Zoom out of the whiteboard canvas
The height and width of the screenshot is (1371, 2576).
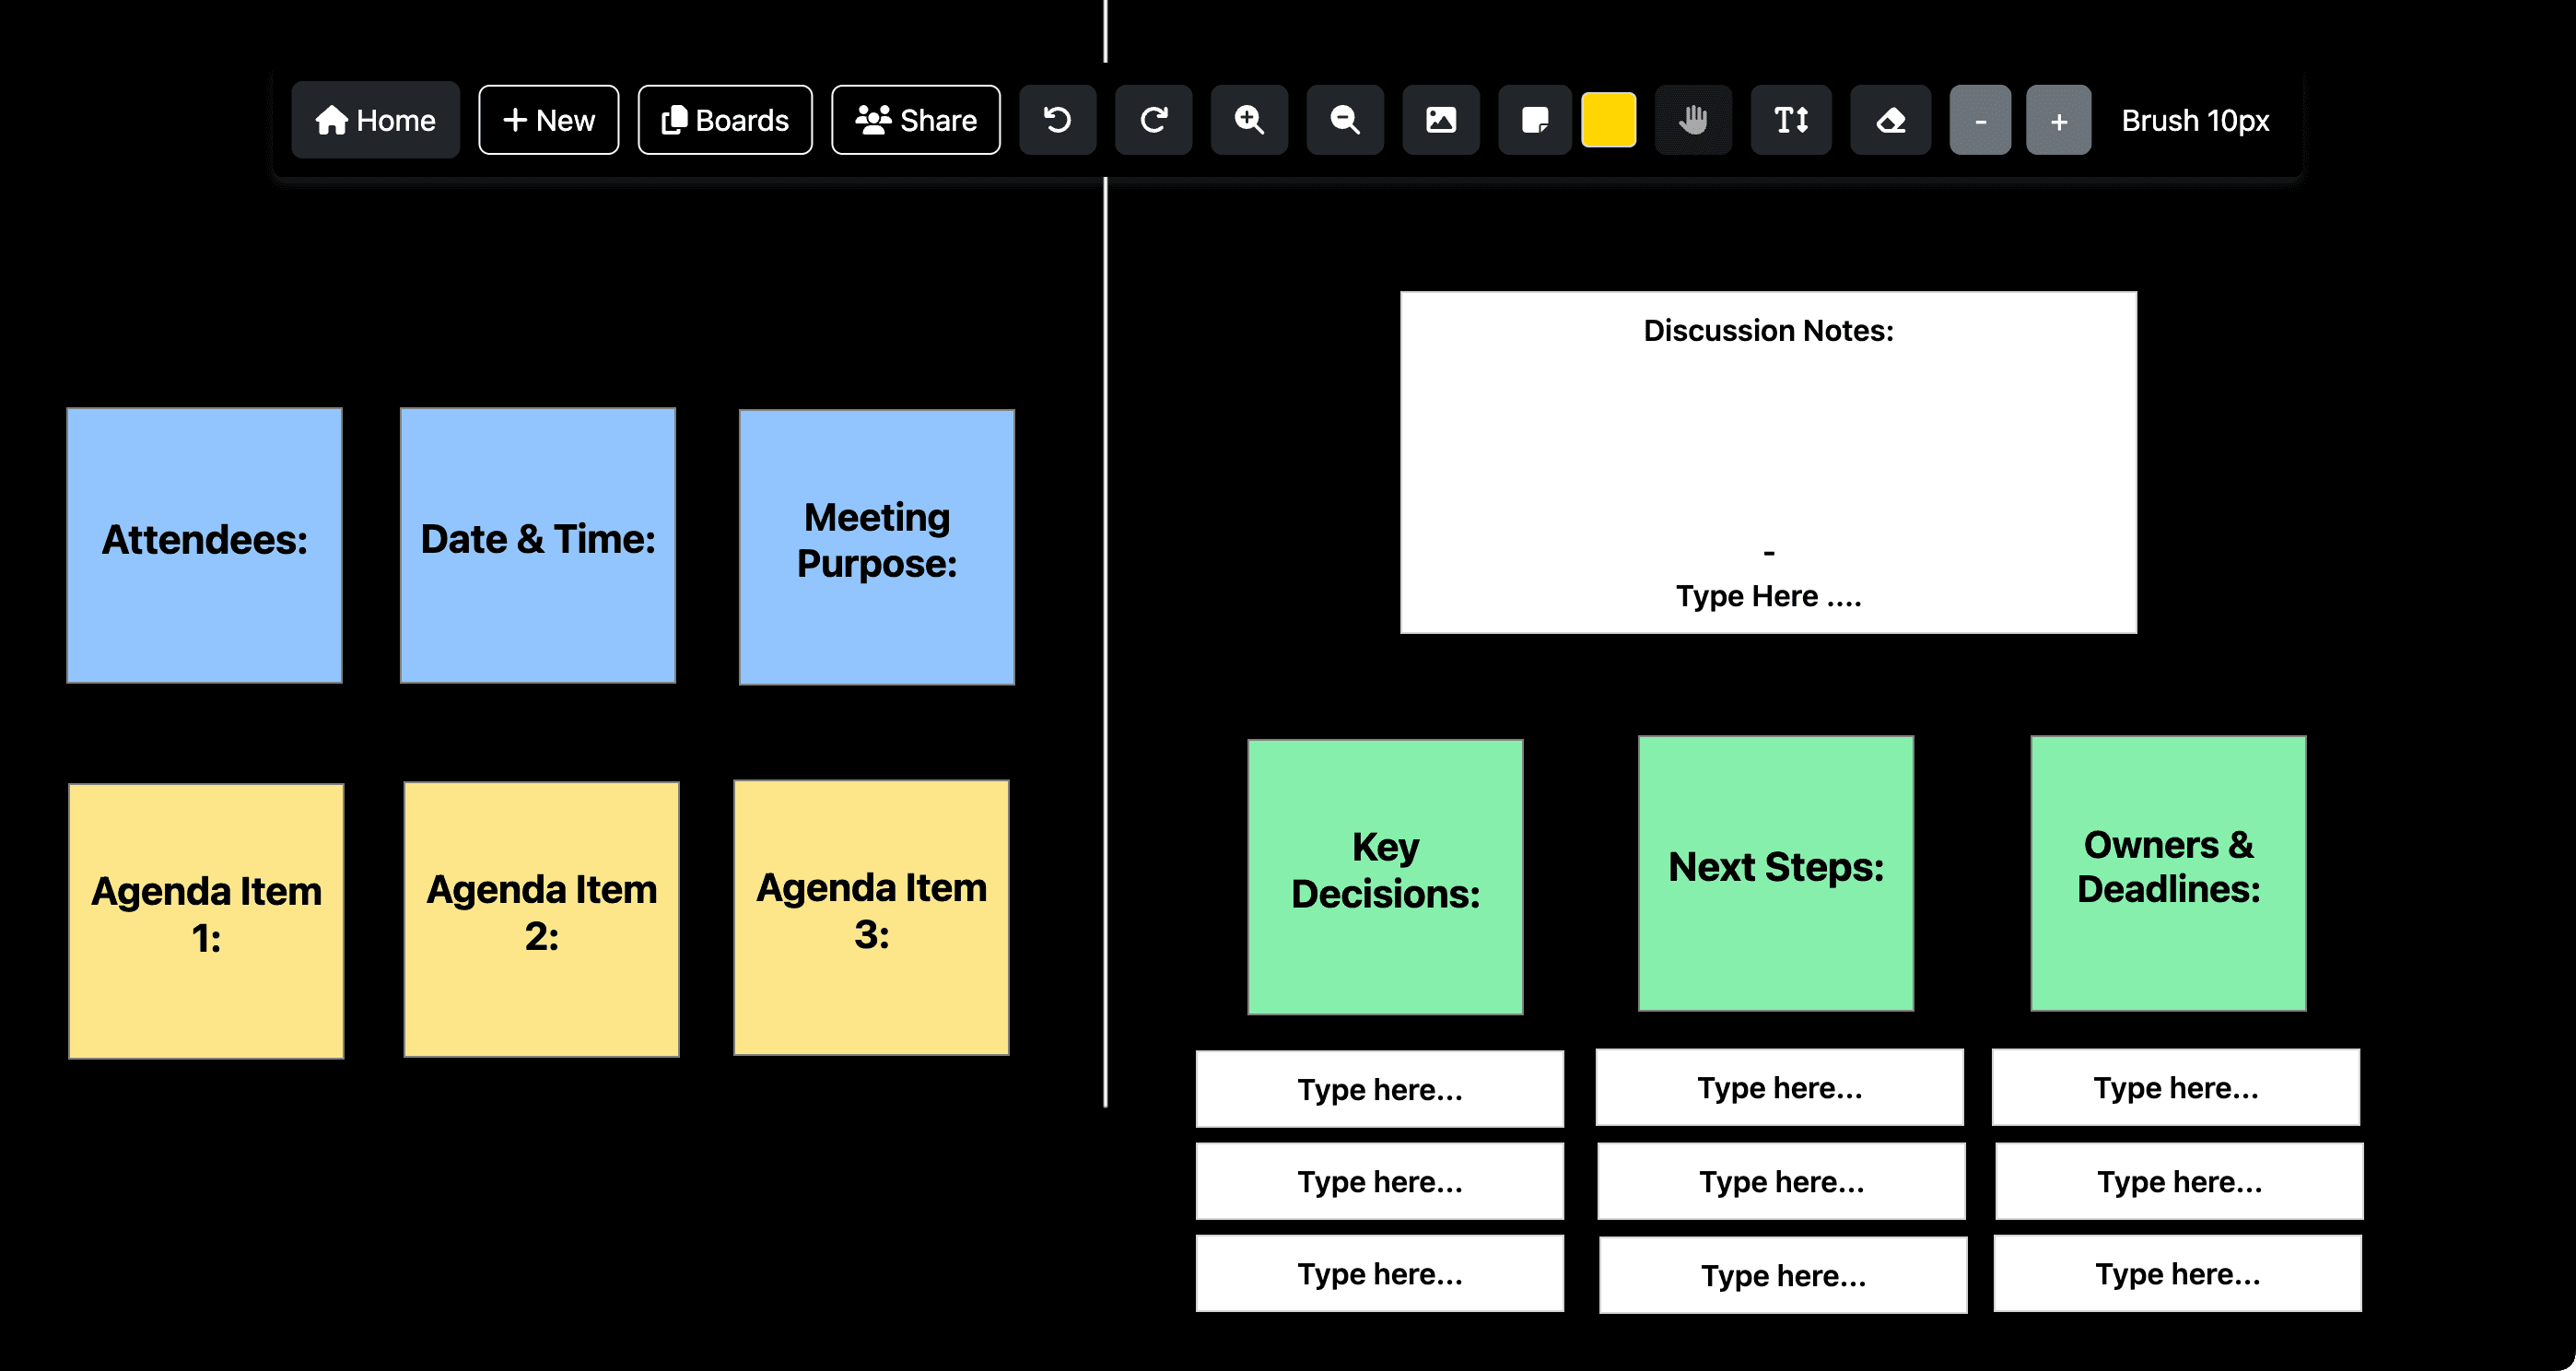tap(1344, 120)
